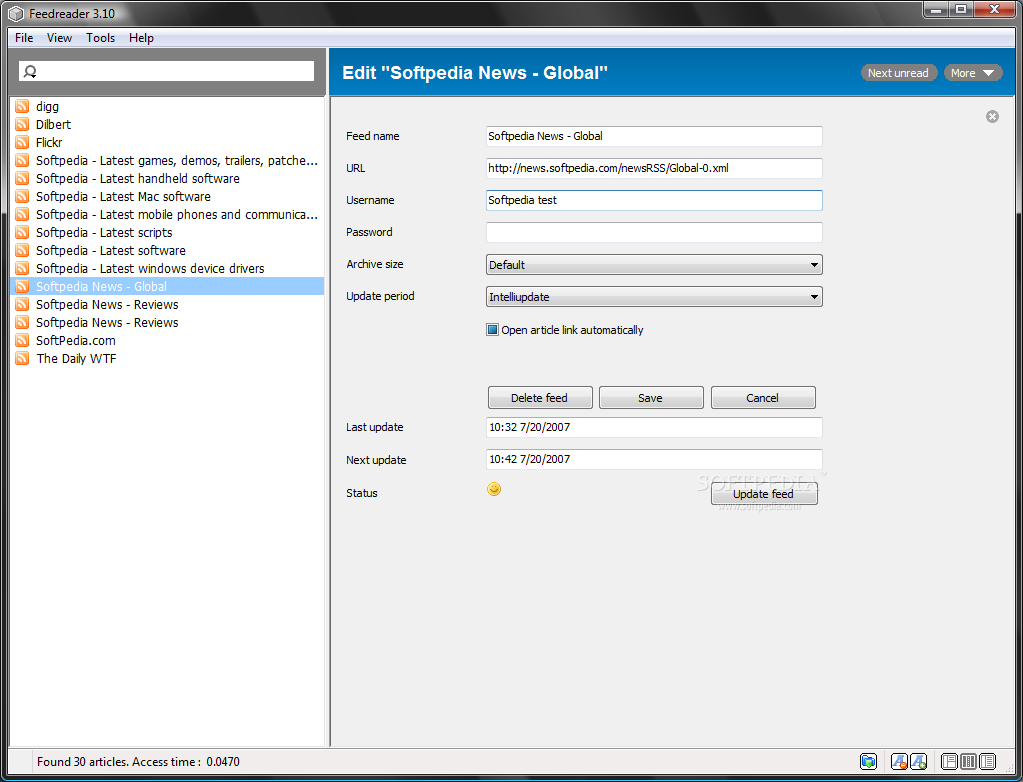This screenshot has width=1023, height=782.
Task: Click the Update feed button
Action: tap(763, 494)
